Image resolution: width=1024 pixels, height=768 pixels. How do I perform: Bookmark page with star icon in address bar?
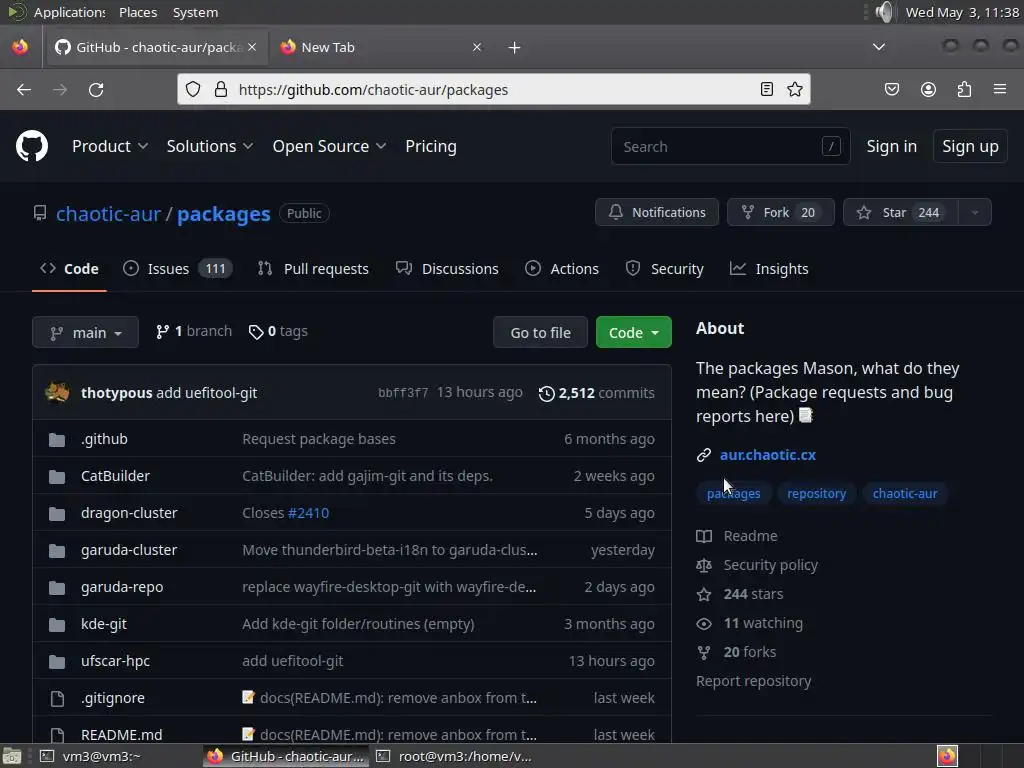[x=795, y=89]
